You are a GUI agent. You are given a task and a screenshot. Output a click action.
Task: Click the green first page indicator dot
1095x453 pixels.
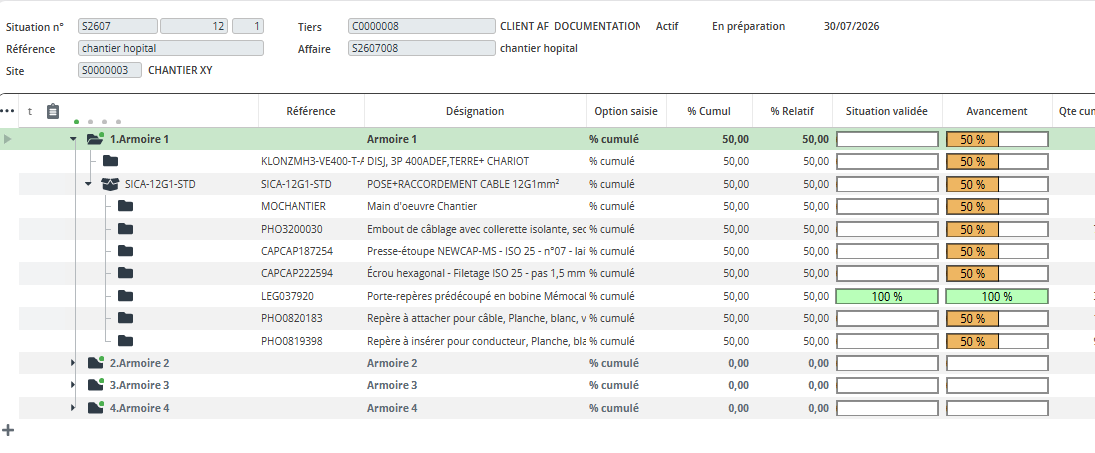76,121
